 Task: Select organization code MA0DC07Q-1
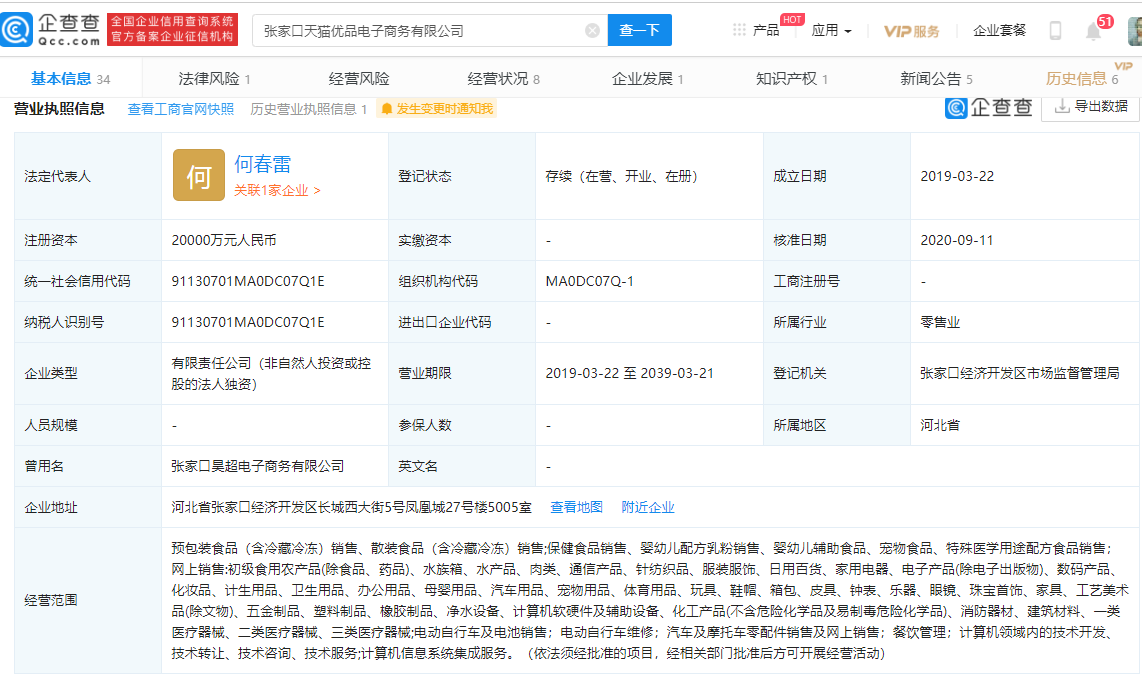click(x=589, y=281)
